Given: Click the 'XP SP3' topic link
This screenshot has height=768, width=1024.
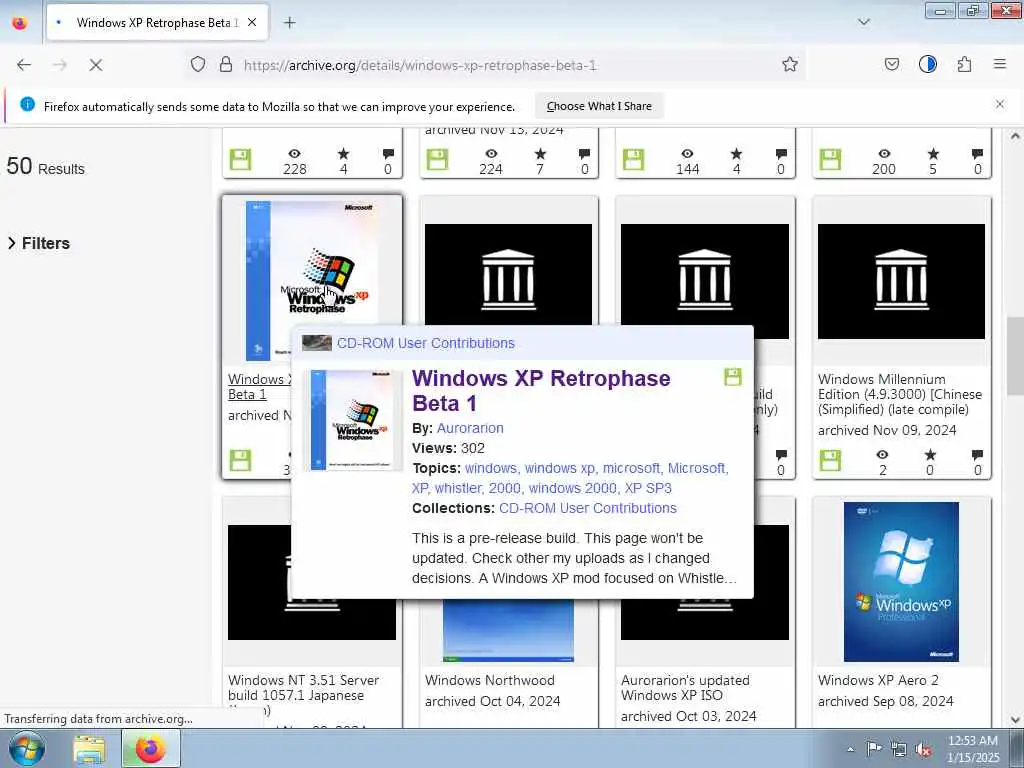Looking at the screenshot, I should coord(648,488).
